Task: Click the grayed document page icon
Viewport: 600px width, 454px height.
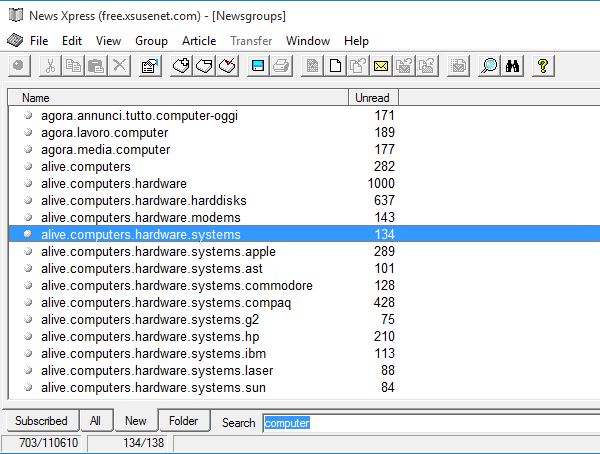Action: coord(312,66)
